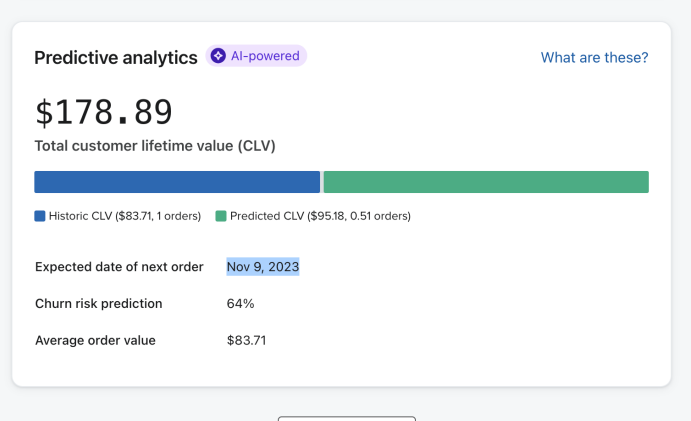The height and width of the screenshot is (421, 691).
Task: Click the green Predicted CLV legend swatch
Action: 221,216
